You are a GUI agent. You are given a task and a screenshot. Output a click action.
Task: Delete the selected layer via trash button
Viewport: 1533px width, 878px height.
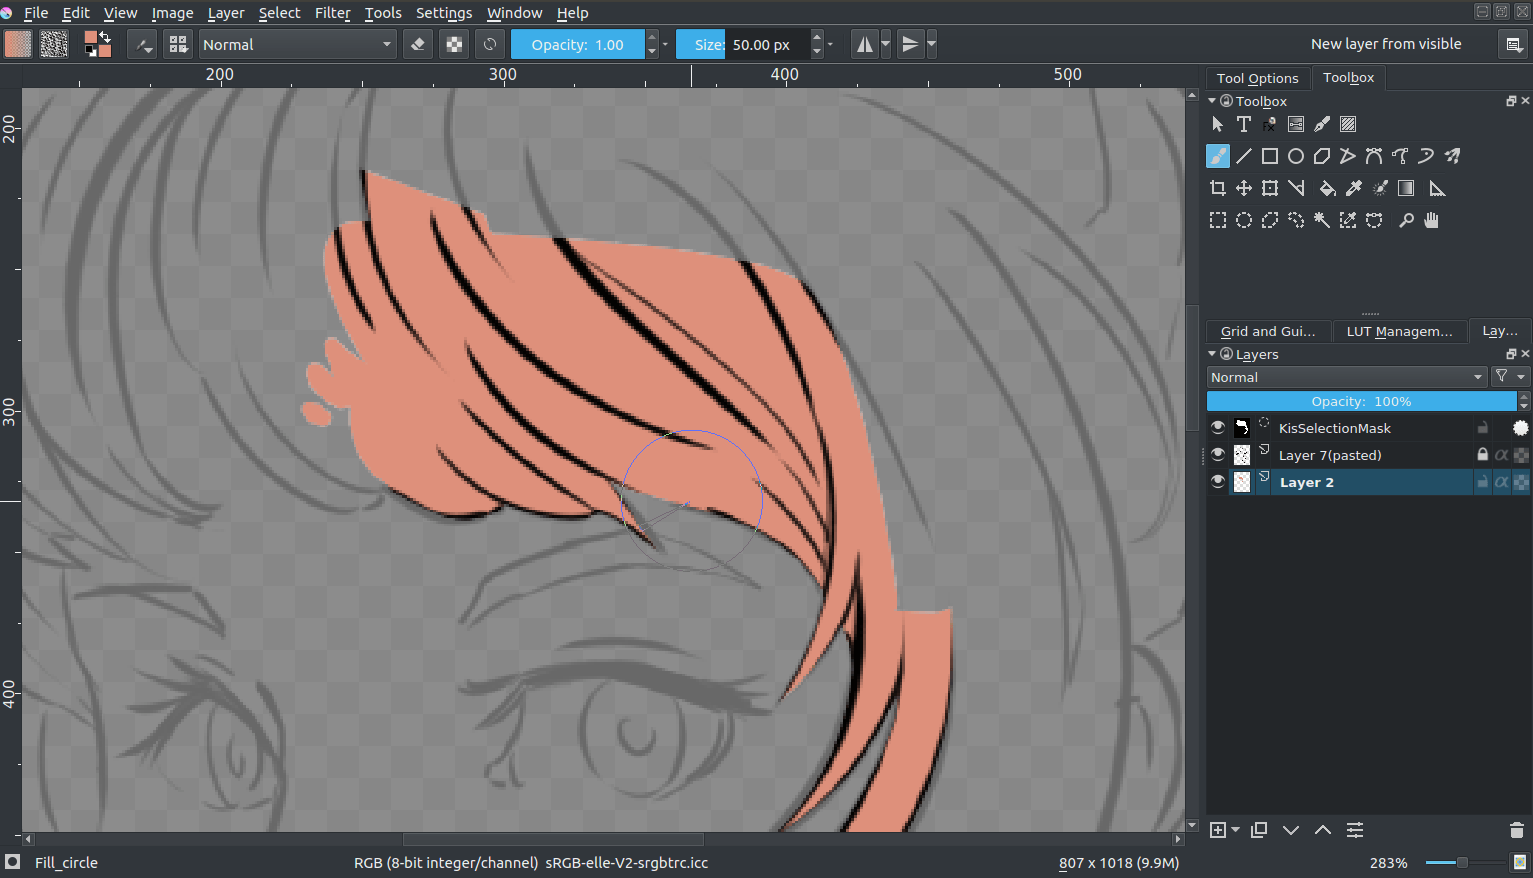coord(1516,830)
